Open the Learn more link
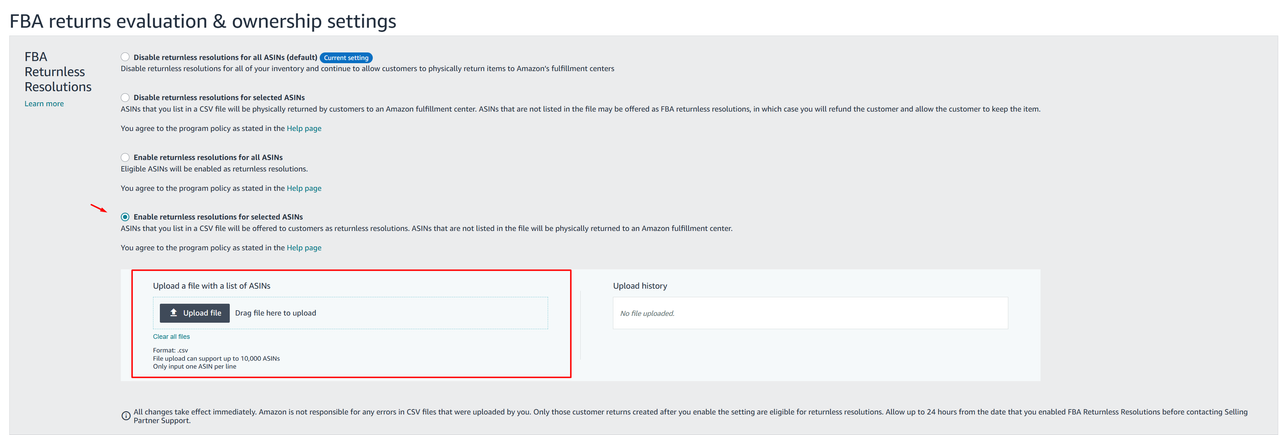The width and height of the screenshot is (1280, 435). pyautogui.click(x=44, y=104)
